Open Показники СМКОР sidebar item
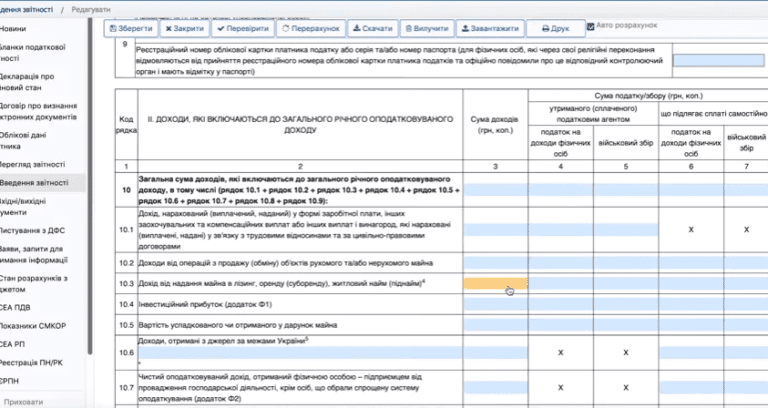This screenshot has width=768, height=408. pos(33,326)
